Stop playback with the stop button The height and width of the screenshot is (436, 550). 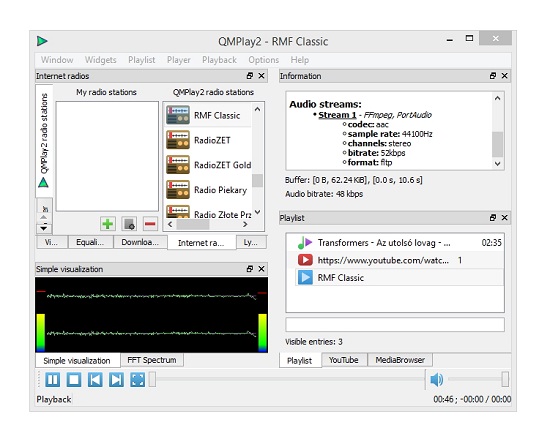pyautogui.click(x=74, y=380)
